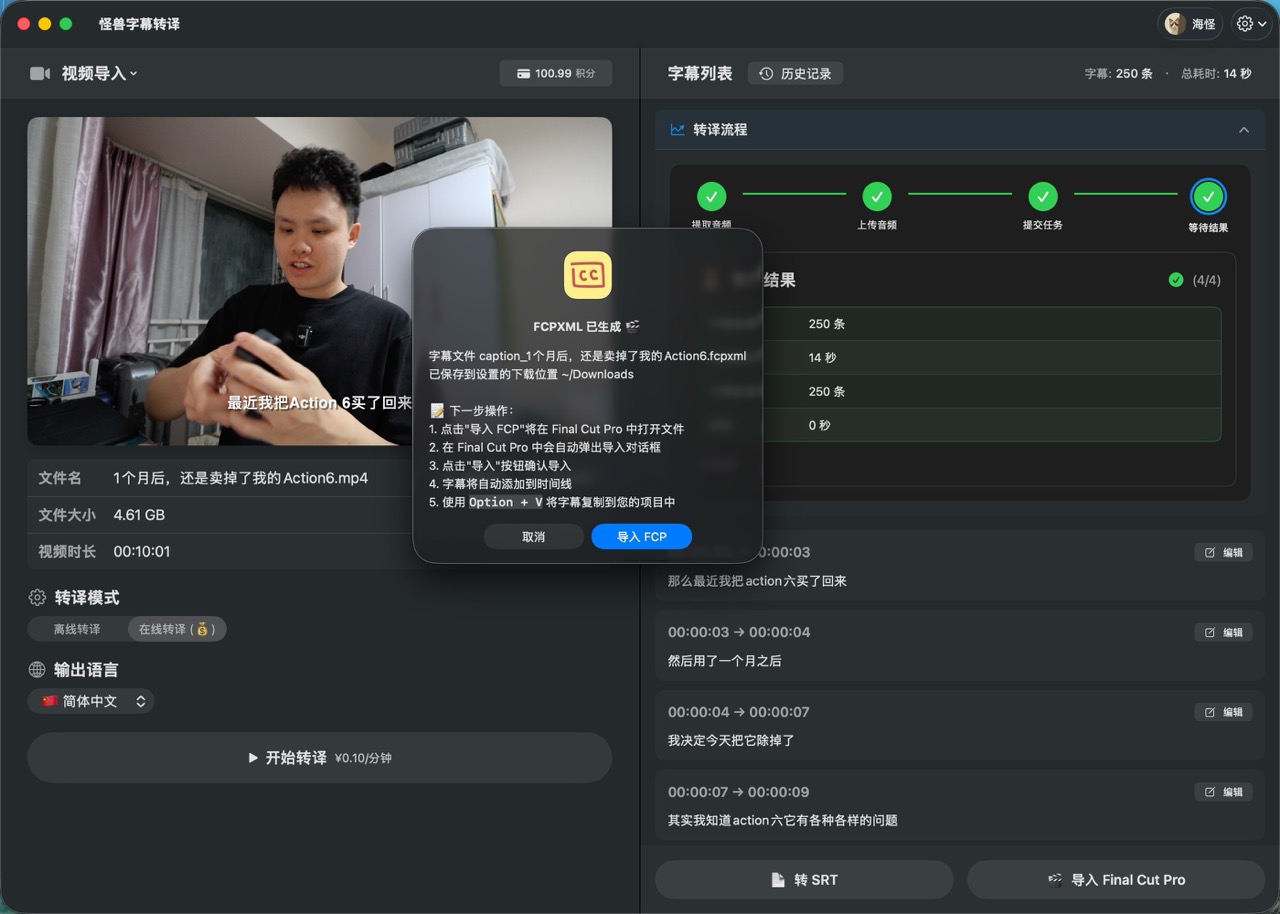The width and height of the screenshot is (1280, 914).
Task: Click the 字幕列表 heading
Action: pos(700,73)
